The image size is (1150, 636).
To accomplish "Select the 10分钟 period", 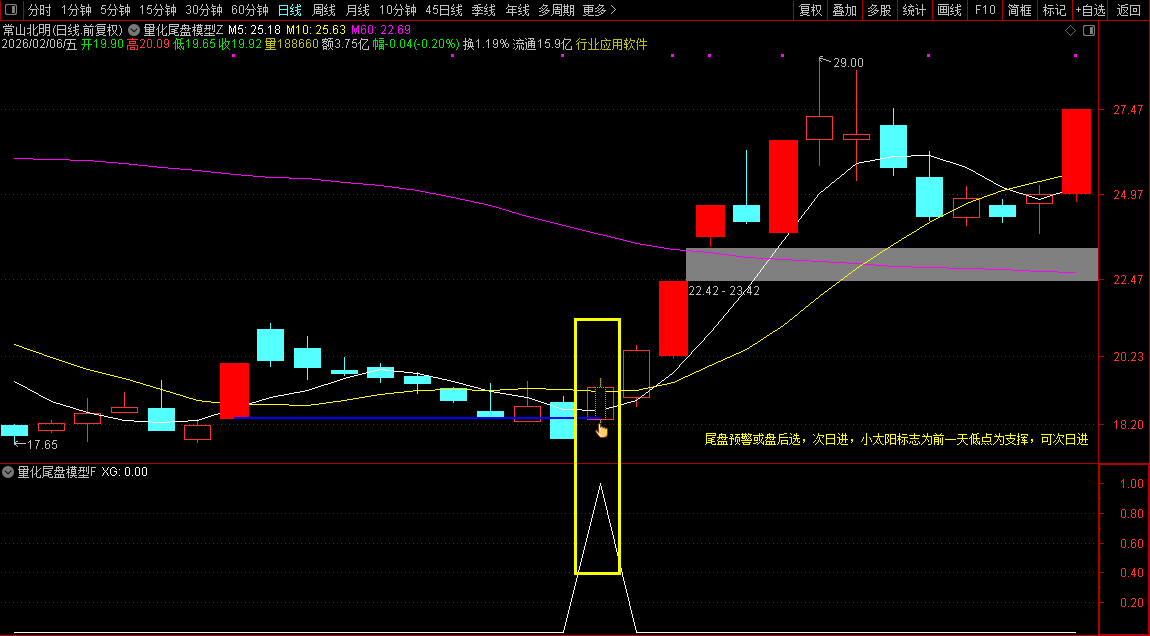I will (398, 10).
